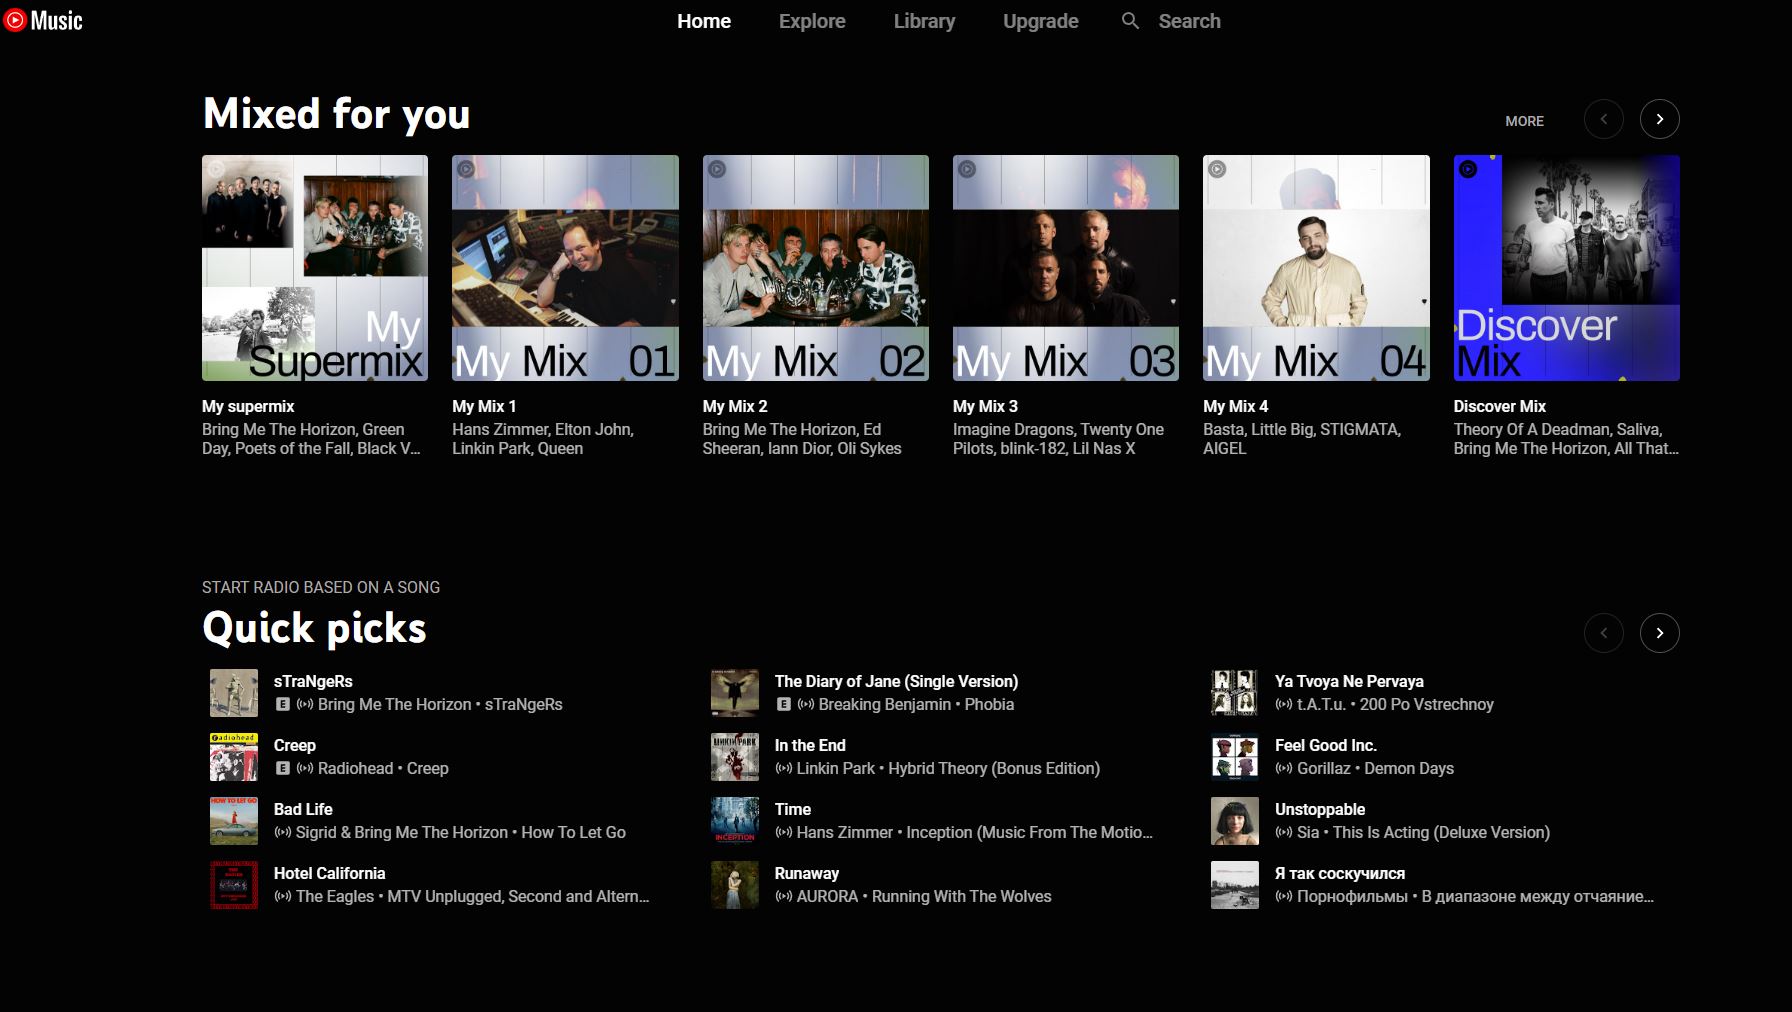The height and width of the screenshot is (1012, 1792).
Task: Open the Порнофильмы artist link
Action: [1353, 896]
